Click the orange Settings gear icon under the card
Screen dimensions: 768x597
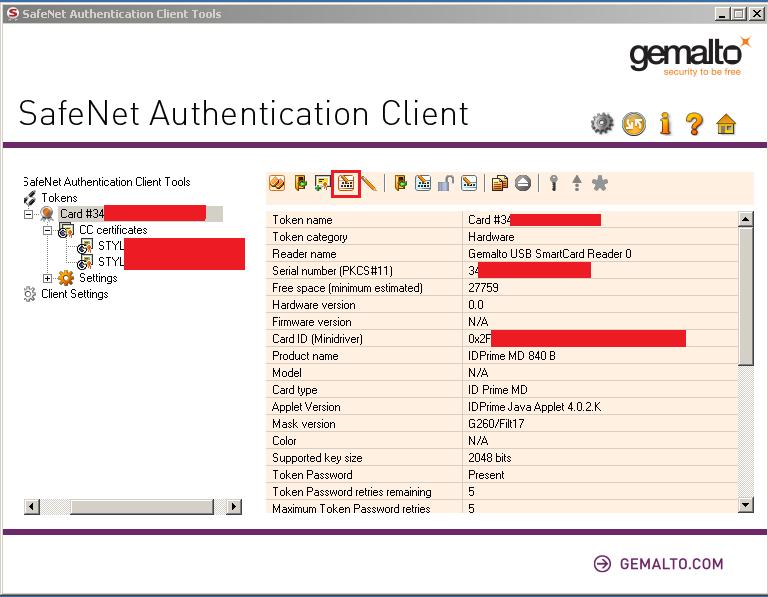(x=66, y=278)
